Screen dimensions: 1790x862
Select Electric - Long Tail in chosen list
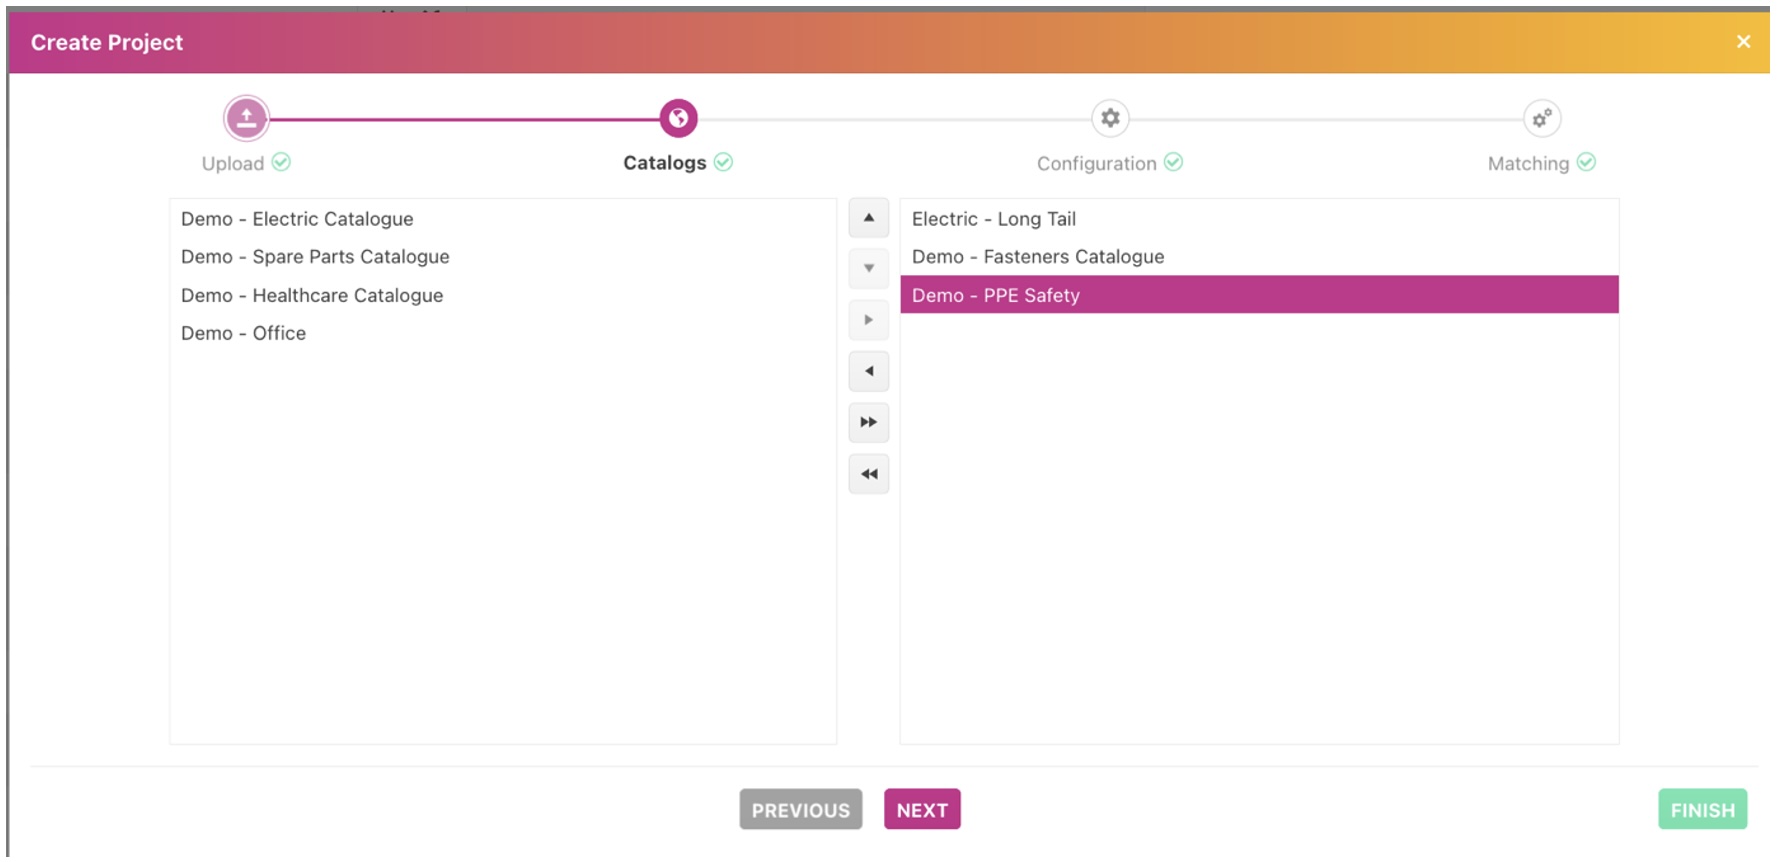[1260, 219]
